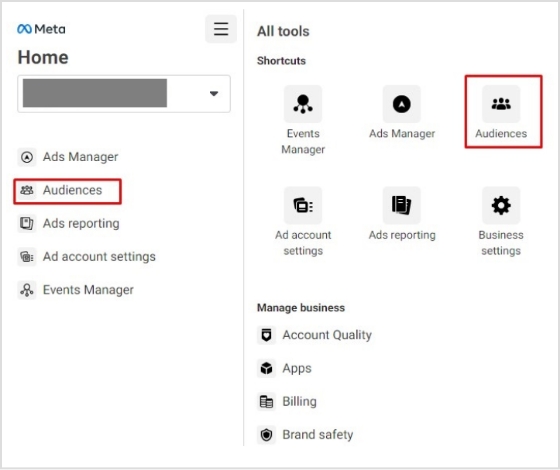Image resolution: width=560 pixels, height=470 pixels.
Task: Click the greyed account name field
Action: tap(95, 93)
